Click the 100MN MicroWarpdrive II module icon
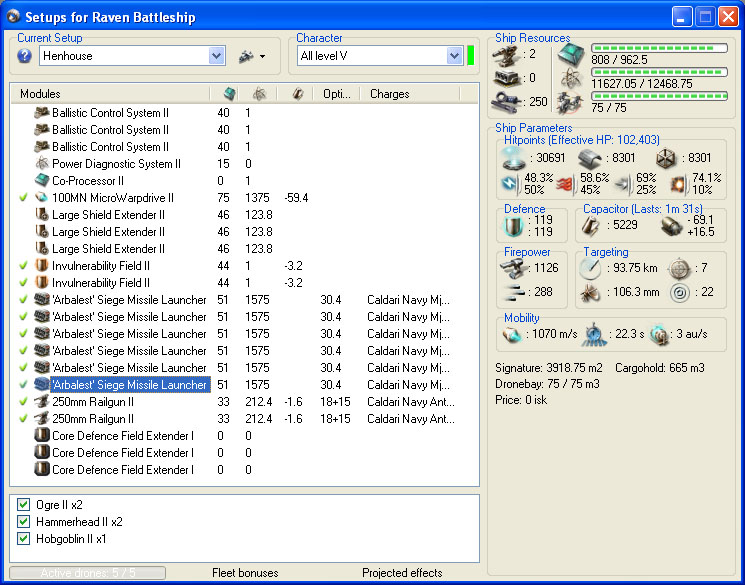The width and height of the screenshot is (745, 585). 42,198
